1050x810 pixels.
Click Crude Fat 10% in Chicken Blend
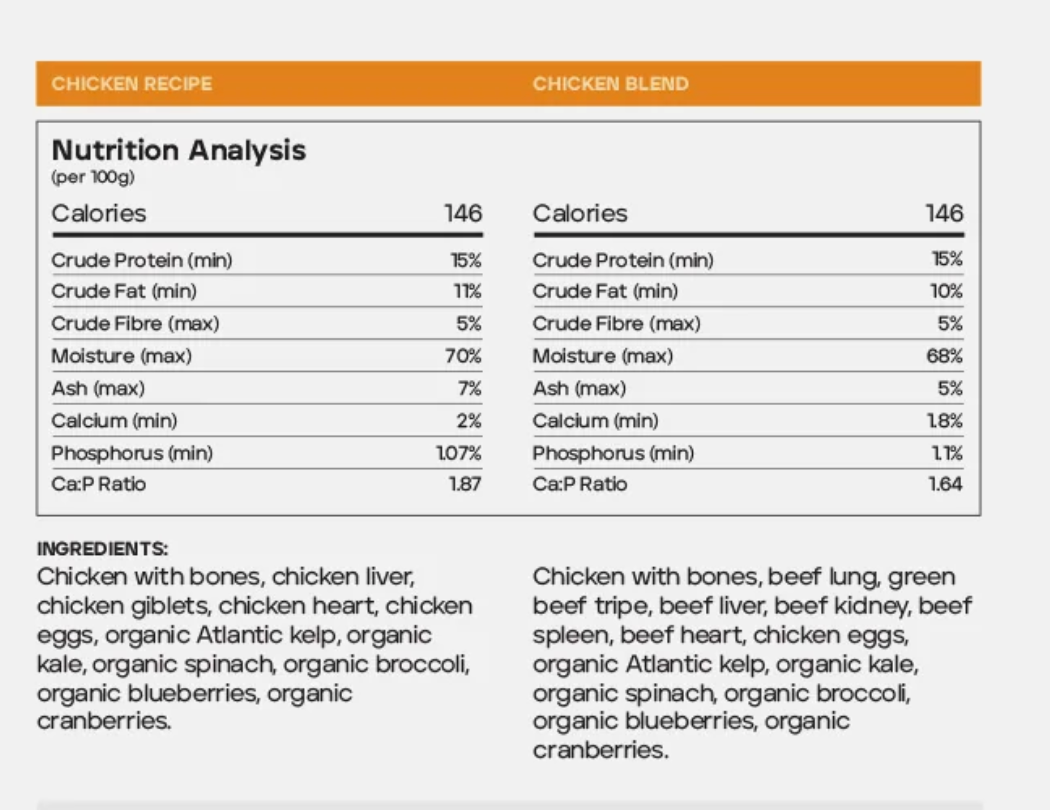[x=946, y=292]
